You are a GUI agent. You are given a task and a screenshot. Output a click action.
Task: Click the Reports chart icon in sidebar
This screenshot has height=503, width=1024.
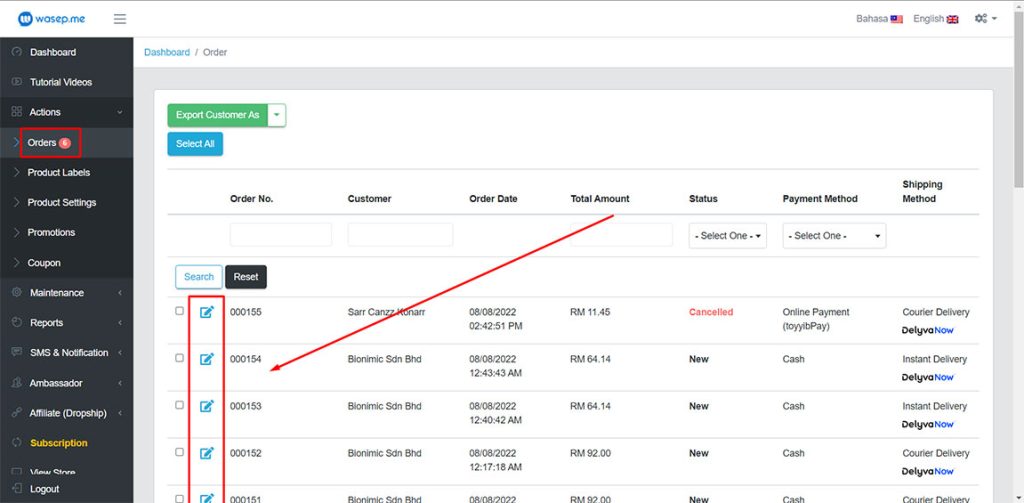[17, 323]
